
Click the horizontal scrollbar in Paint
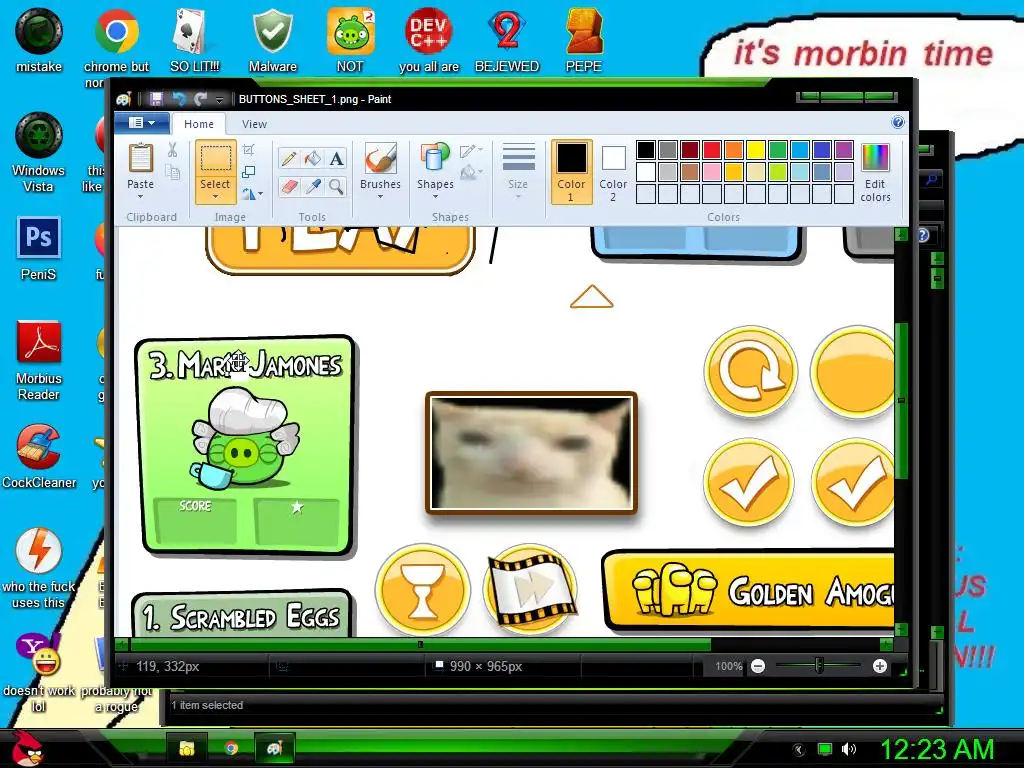pos(421,645)
